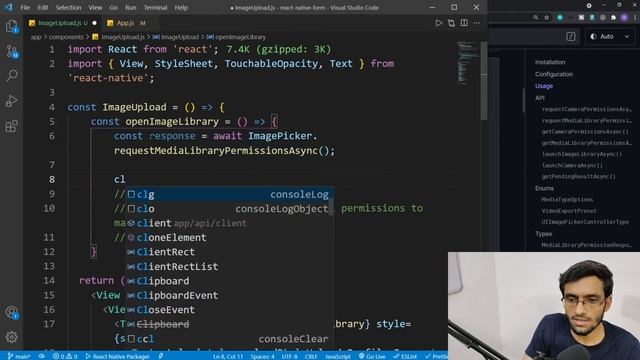Open the Usage link in docs sidebar
Image resolution: width=640 pixels, height=360 pixels.
[544, 86]
